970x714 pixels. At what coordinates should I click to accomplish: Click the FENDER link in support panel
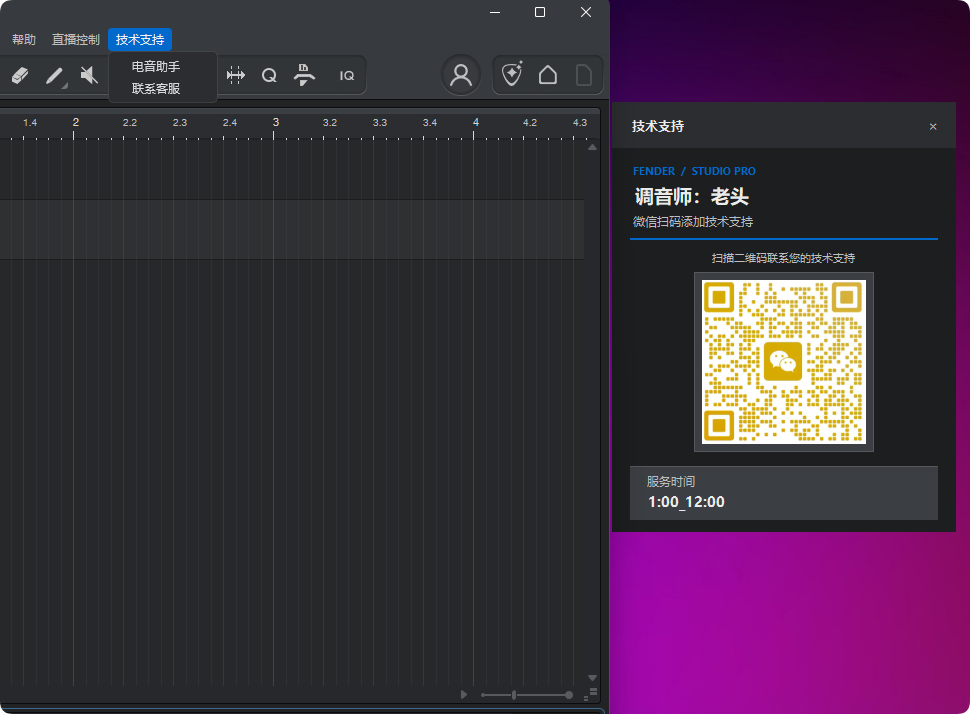click(654, 171)
